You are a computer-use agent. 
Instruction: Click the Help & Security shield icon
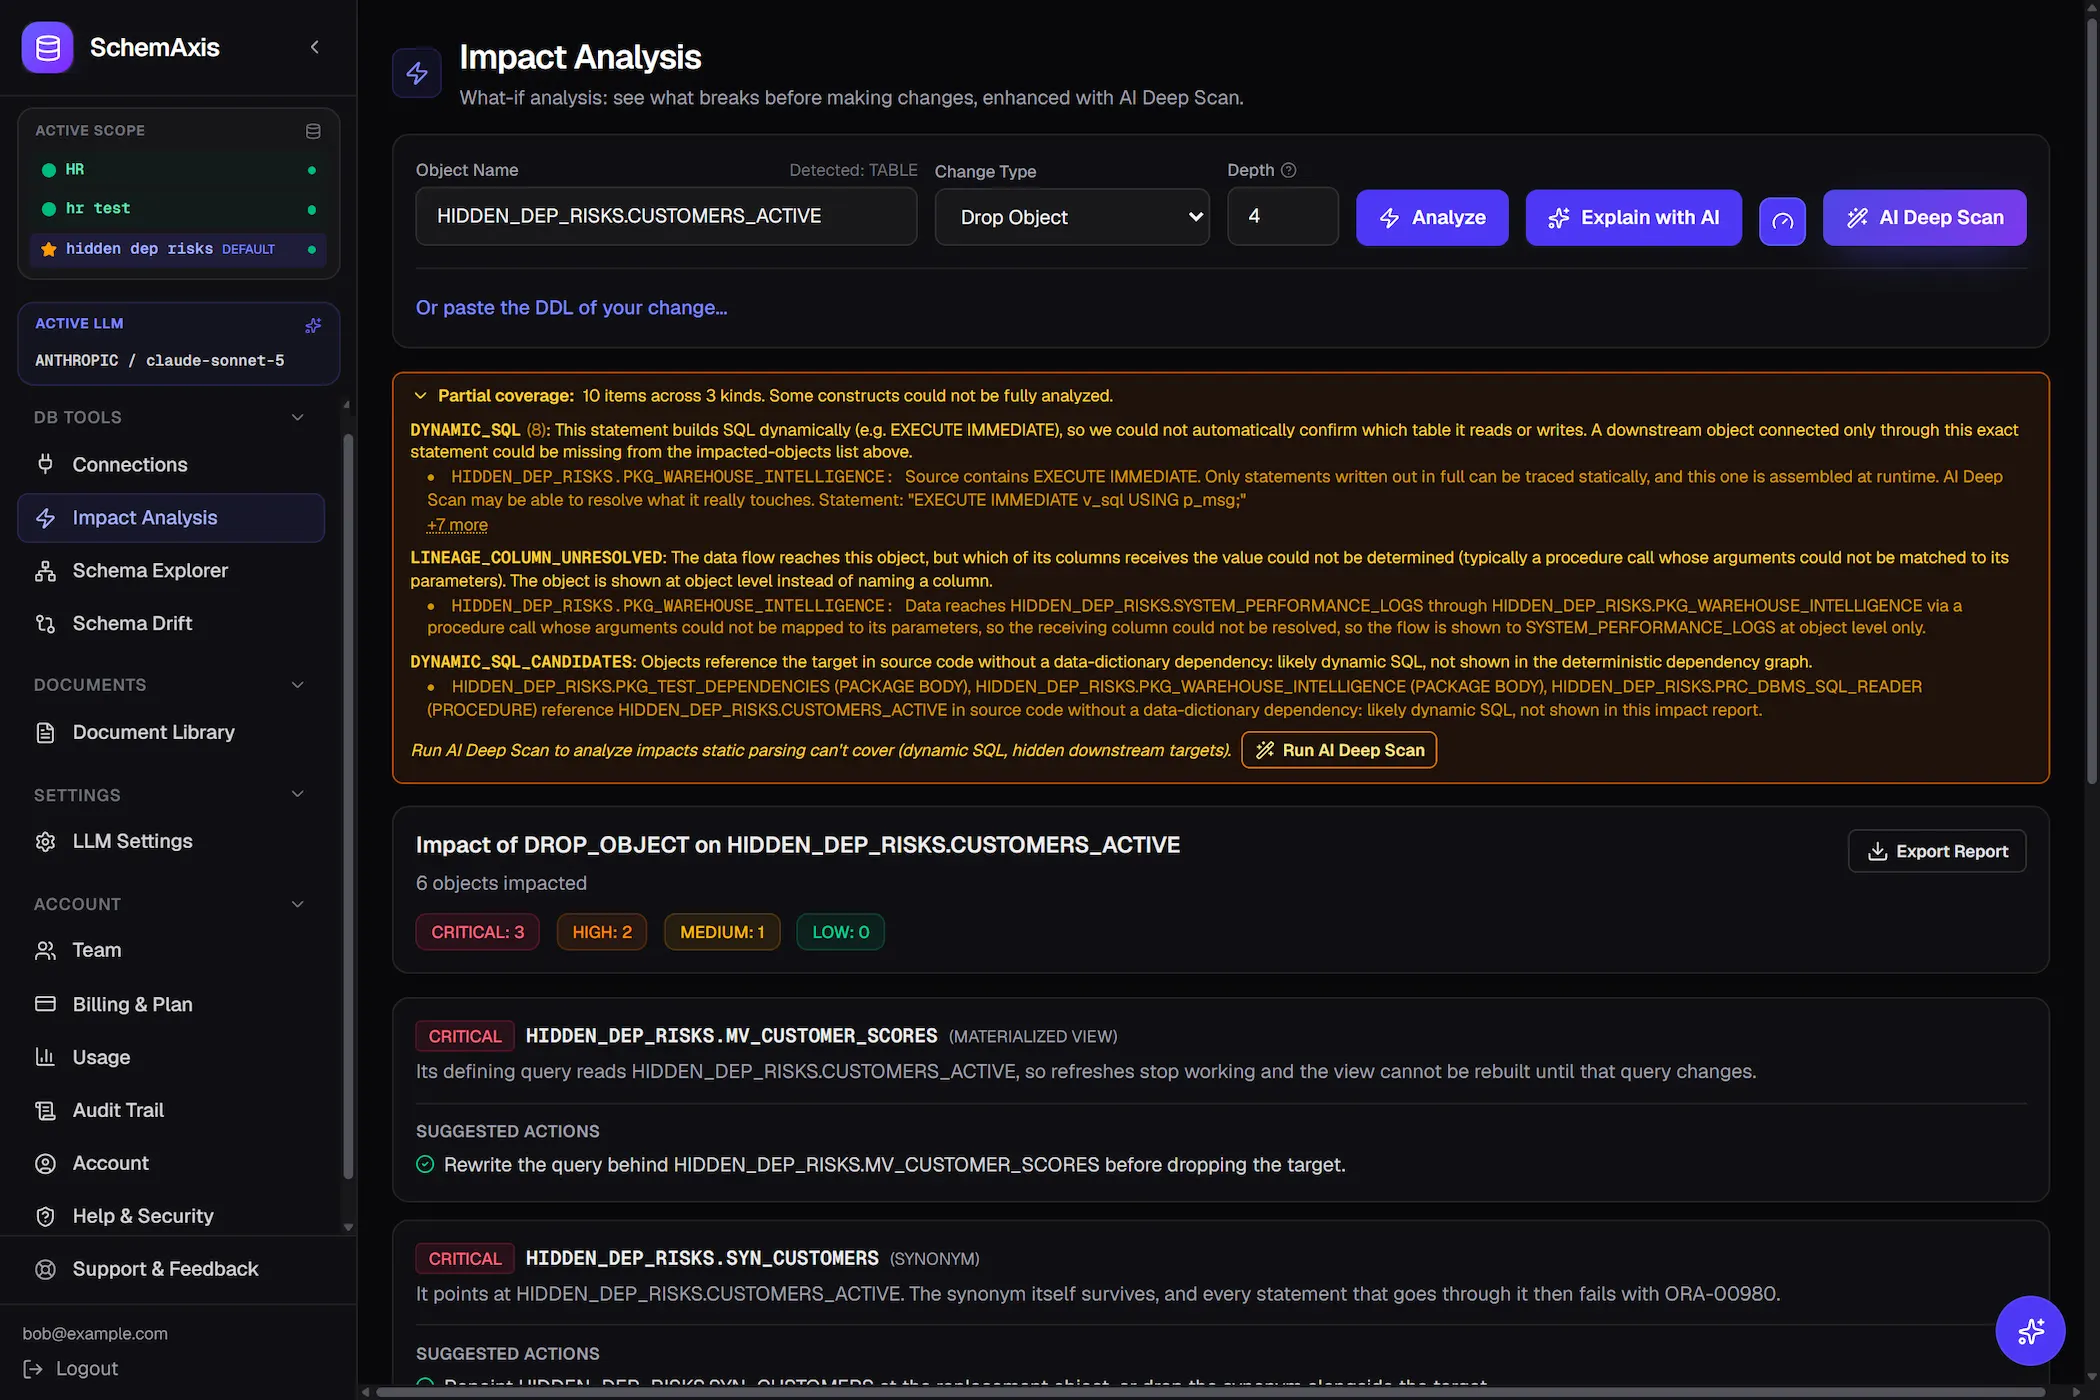(45, 1216)
